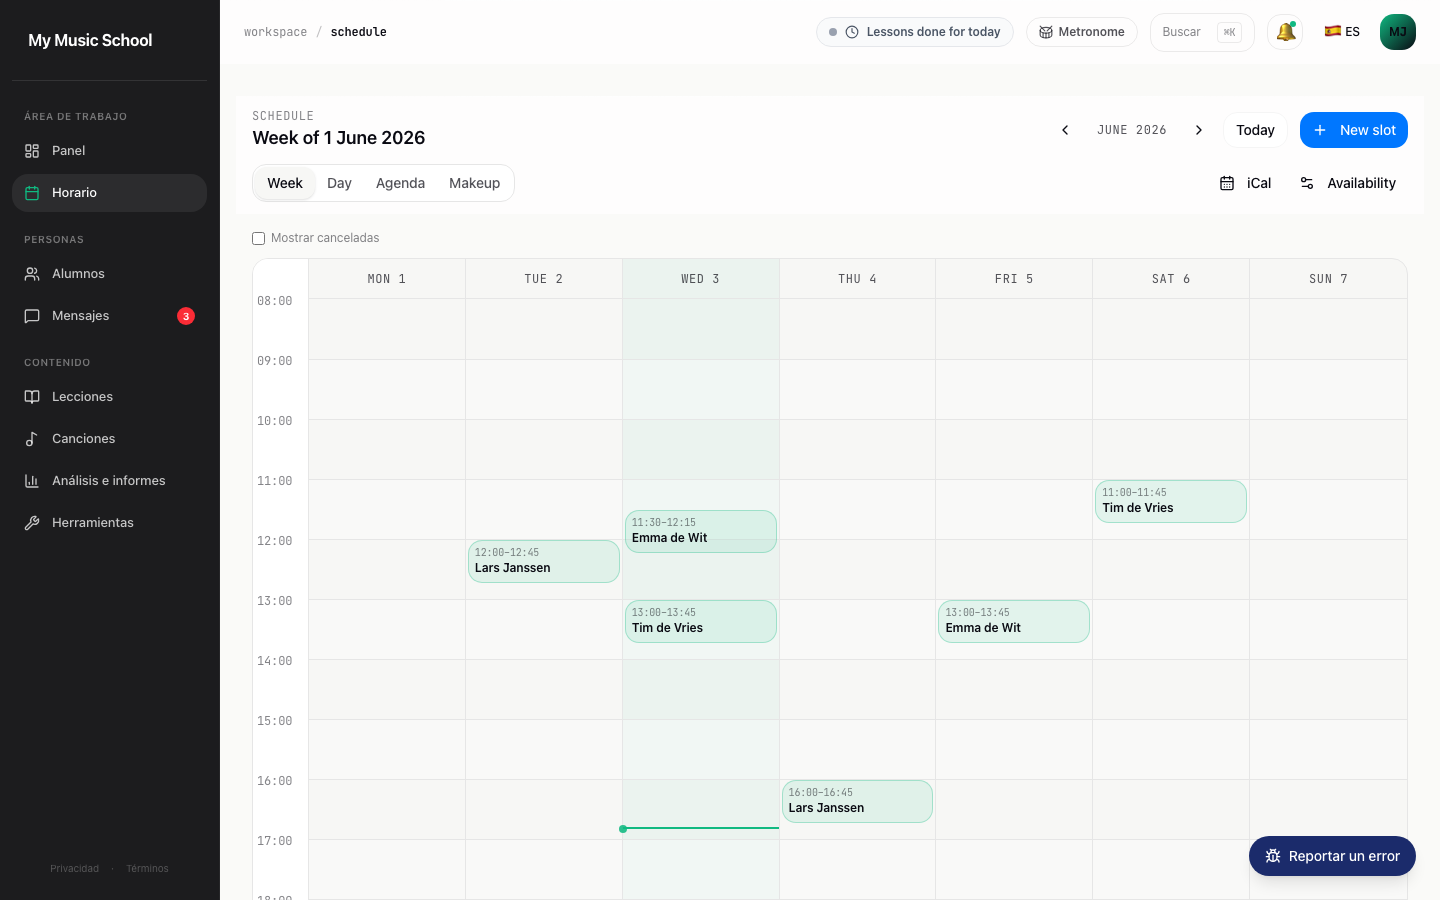Open the Alumnos people icon
The height and width of the screenshot is (900, 1440).
(x=32, y=274)
